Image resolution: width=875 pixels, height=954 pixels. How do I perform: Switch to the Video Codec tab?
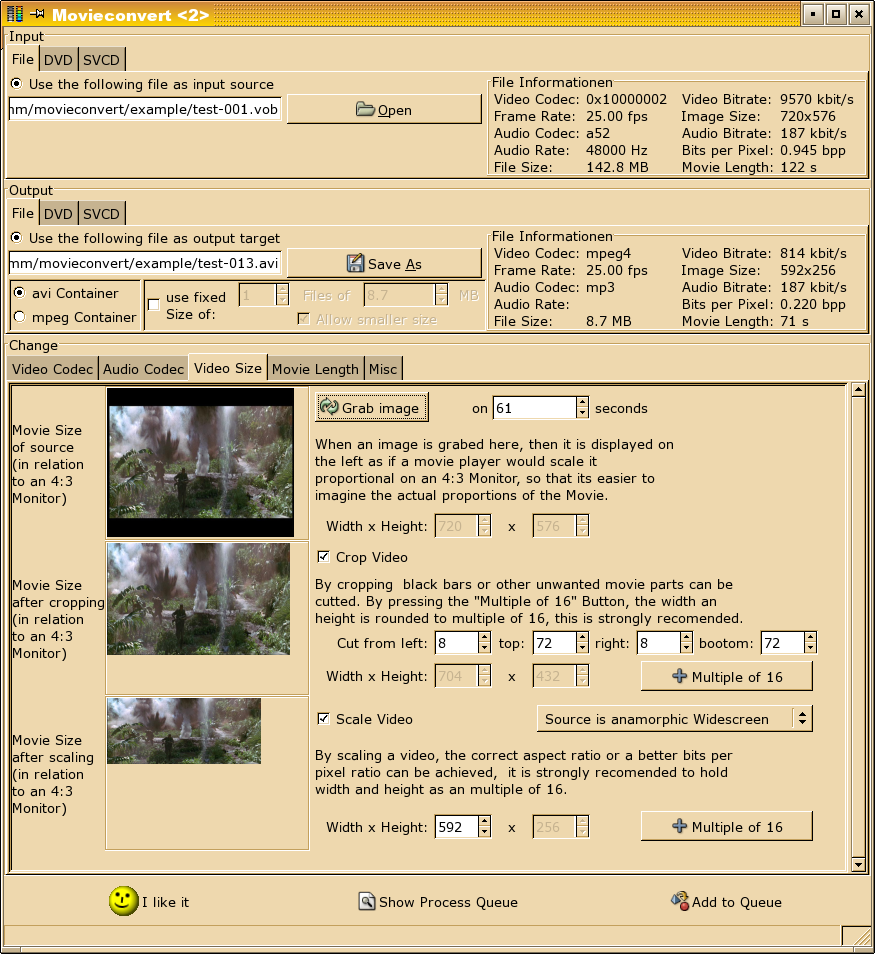(x=53, y=369)
